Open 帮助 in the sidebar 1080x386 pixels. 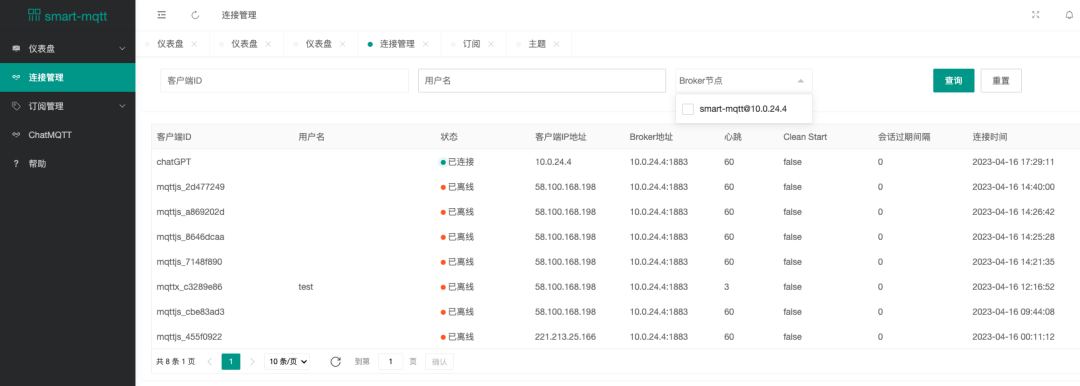pyautogui.click(x=68, y=164)
